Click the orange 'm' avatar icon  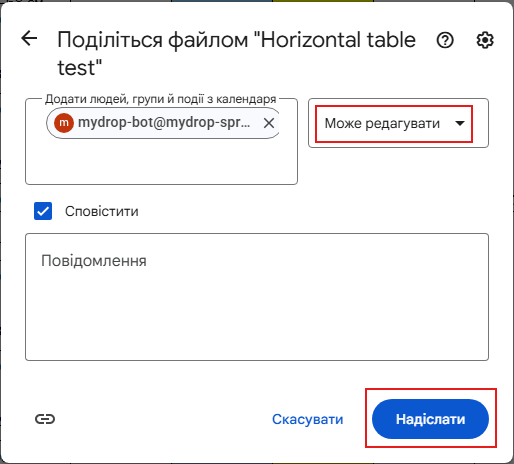[64, 123]
